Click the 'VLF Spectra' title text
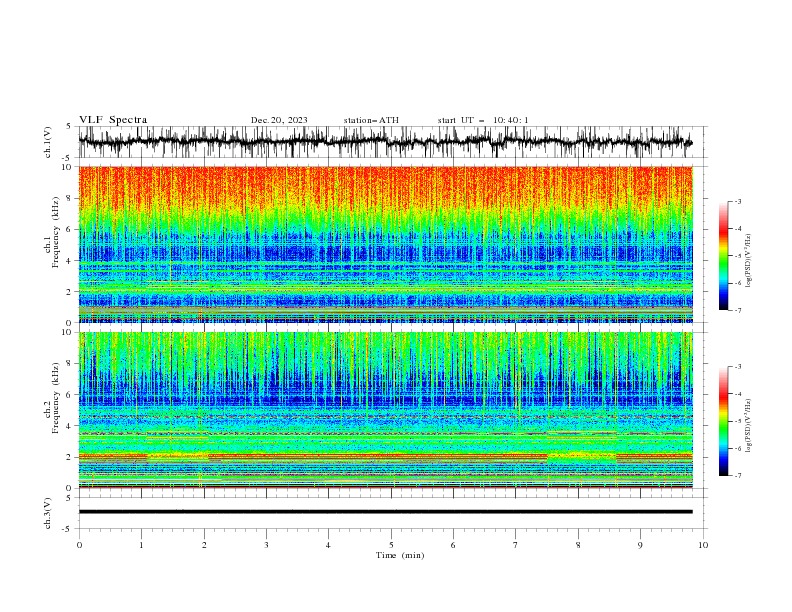The height and width of the screenshot is (612, 792). [x=113, y=120]
